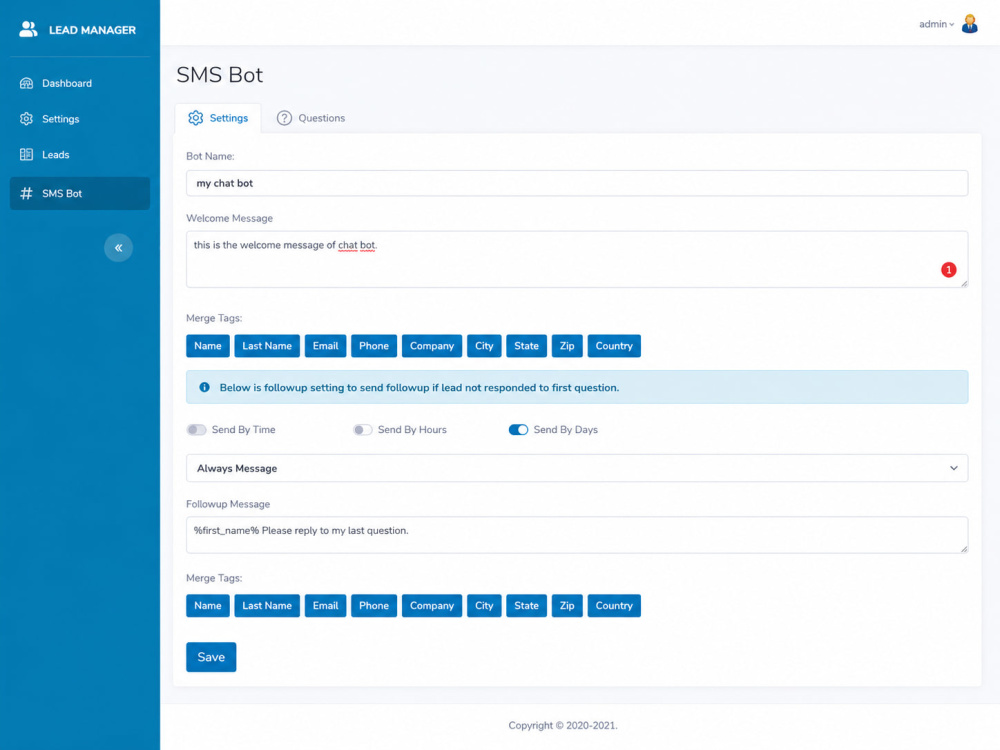Insert Email tag under Followup Message
This screenshot has width=1000, height=750.
325,606
